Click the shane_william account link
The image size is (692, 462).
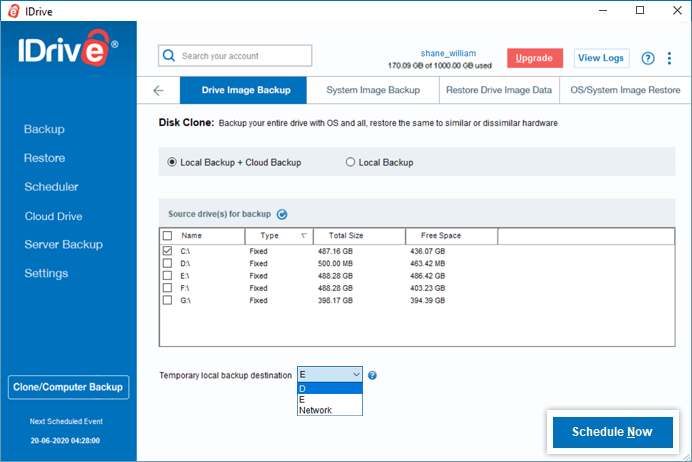[x=448, y=53]
